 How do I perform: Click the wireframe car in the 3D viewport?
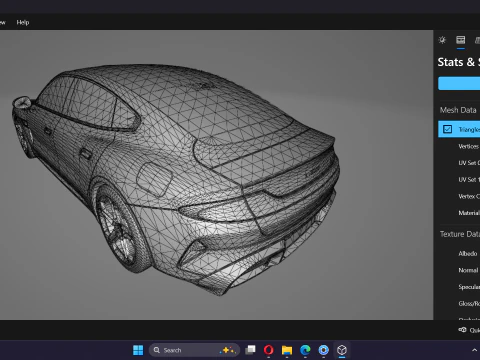177,180
